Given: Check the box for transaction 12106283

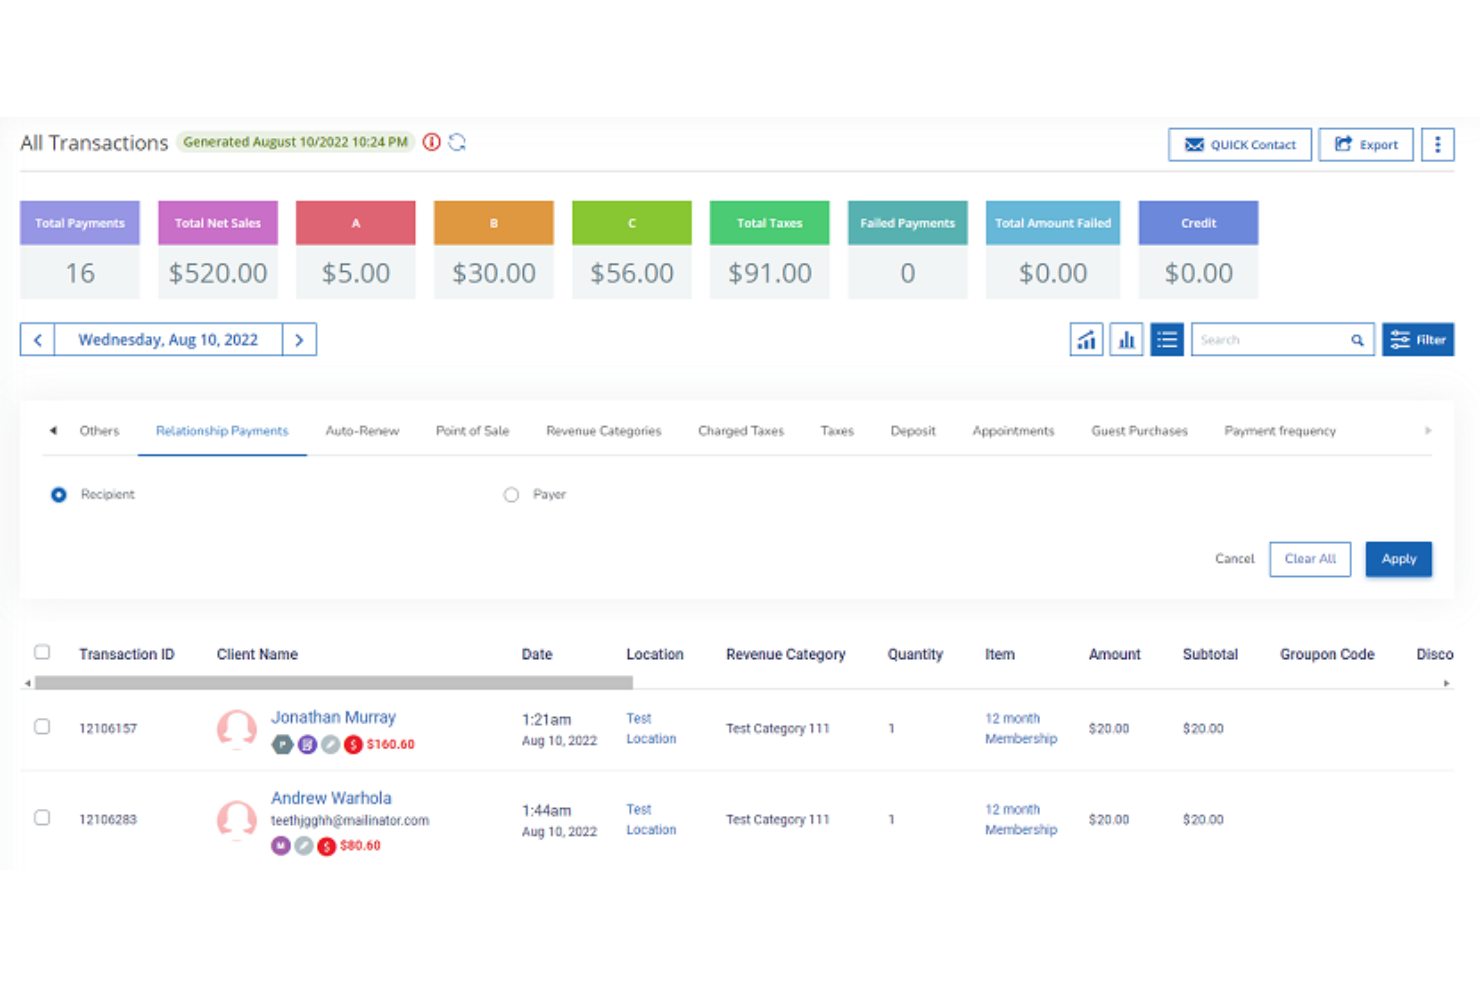Looking at the screenshot, I should [42, 818].
